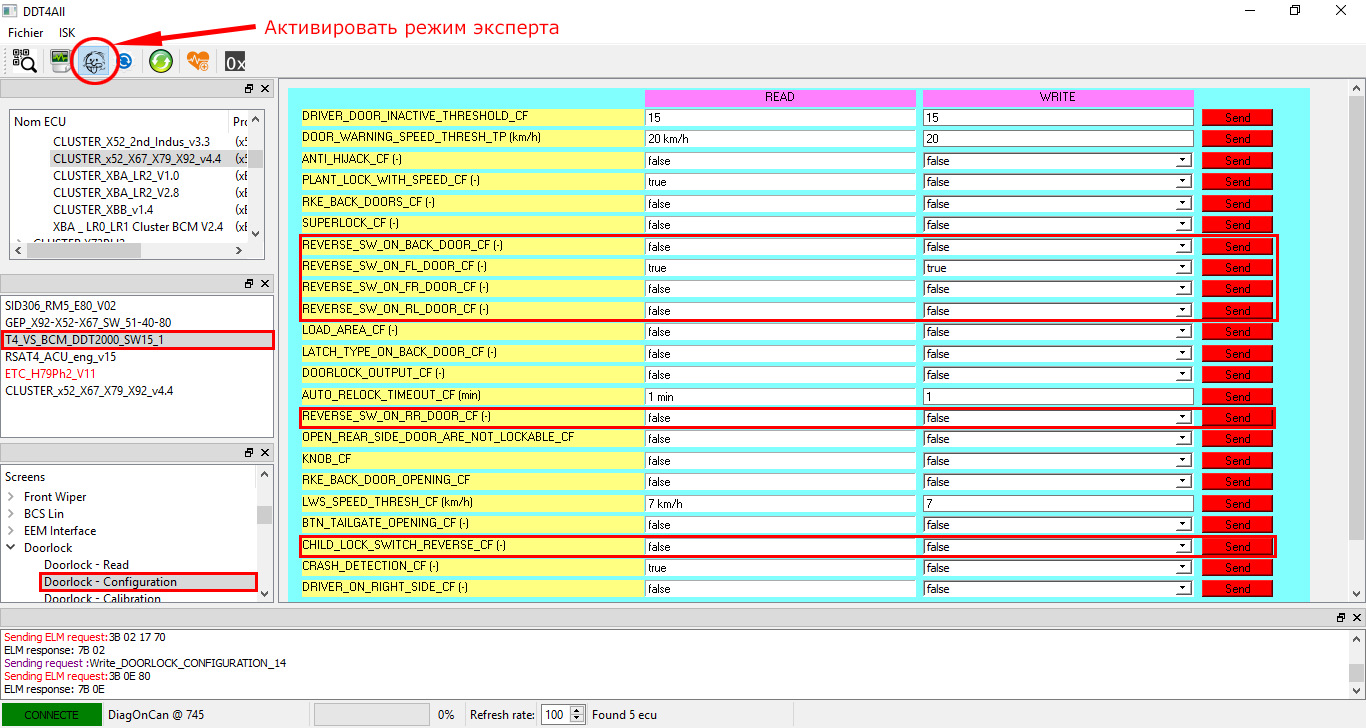The height and width of the screenshot is (728, 1366).
Task: Focus the AUTO_RELOCK_TIMEOUT_CF write field
Action: [1058, 397]
